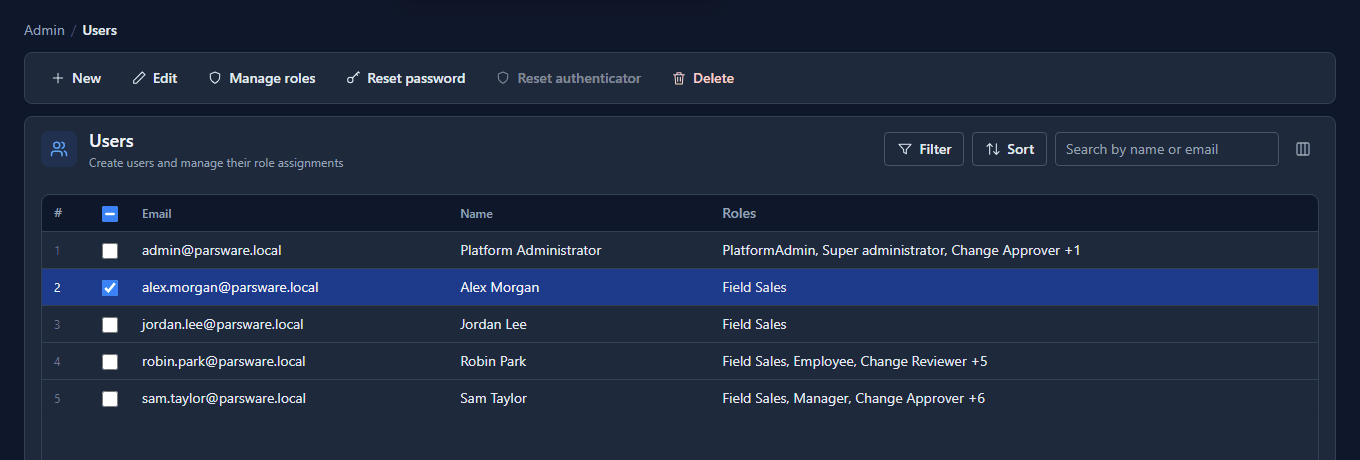
Task: Select email jordan.lee@parsware.local
Action: 223,324
